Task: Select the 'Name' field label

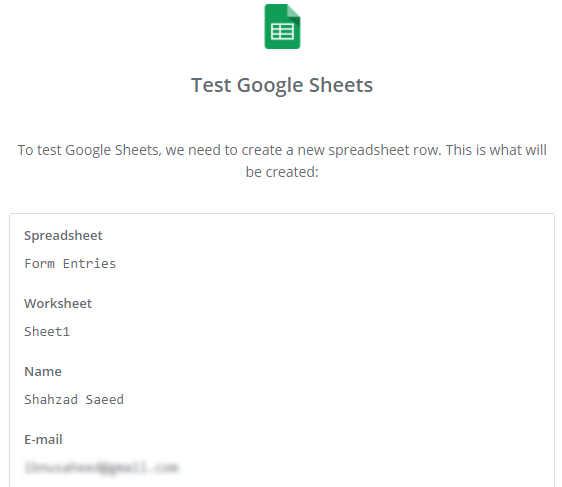Action: 43,372
